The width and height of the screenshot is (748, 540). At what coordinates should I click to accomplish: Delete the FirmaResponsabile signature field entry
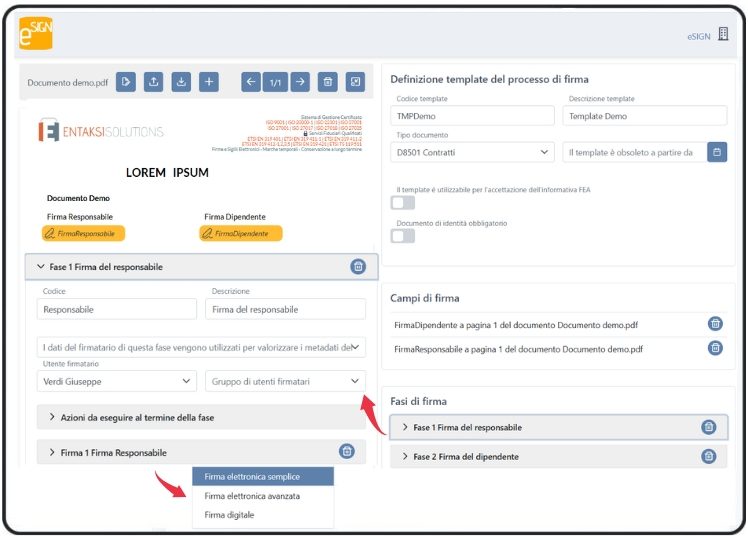pos(715,348)
